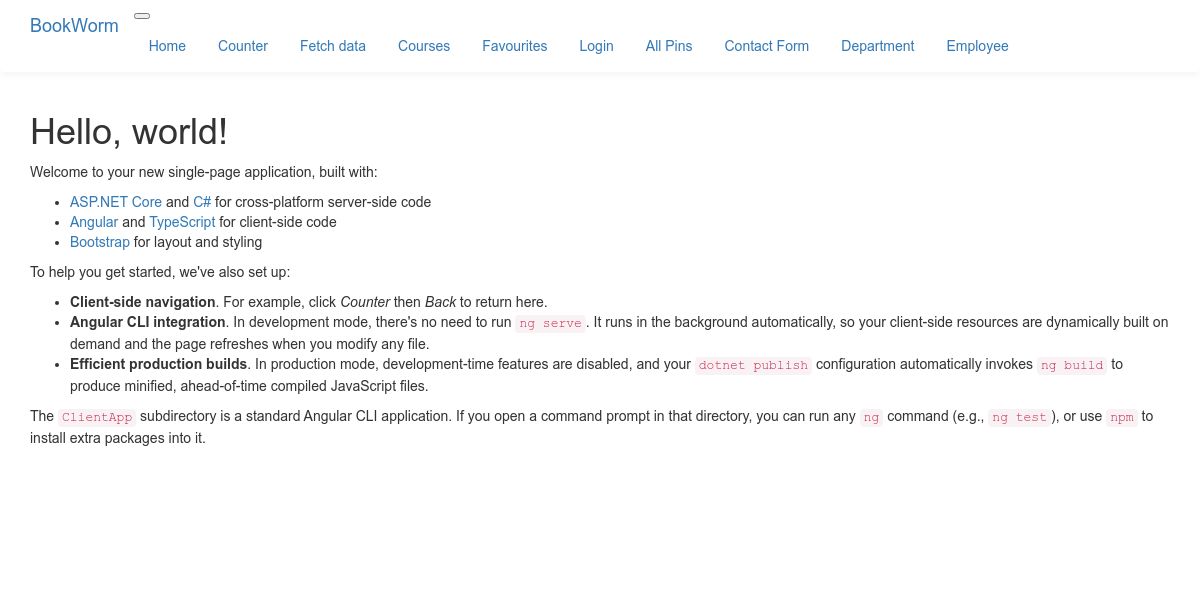Click the italic word Counter in the list

click(365, 302)
